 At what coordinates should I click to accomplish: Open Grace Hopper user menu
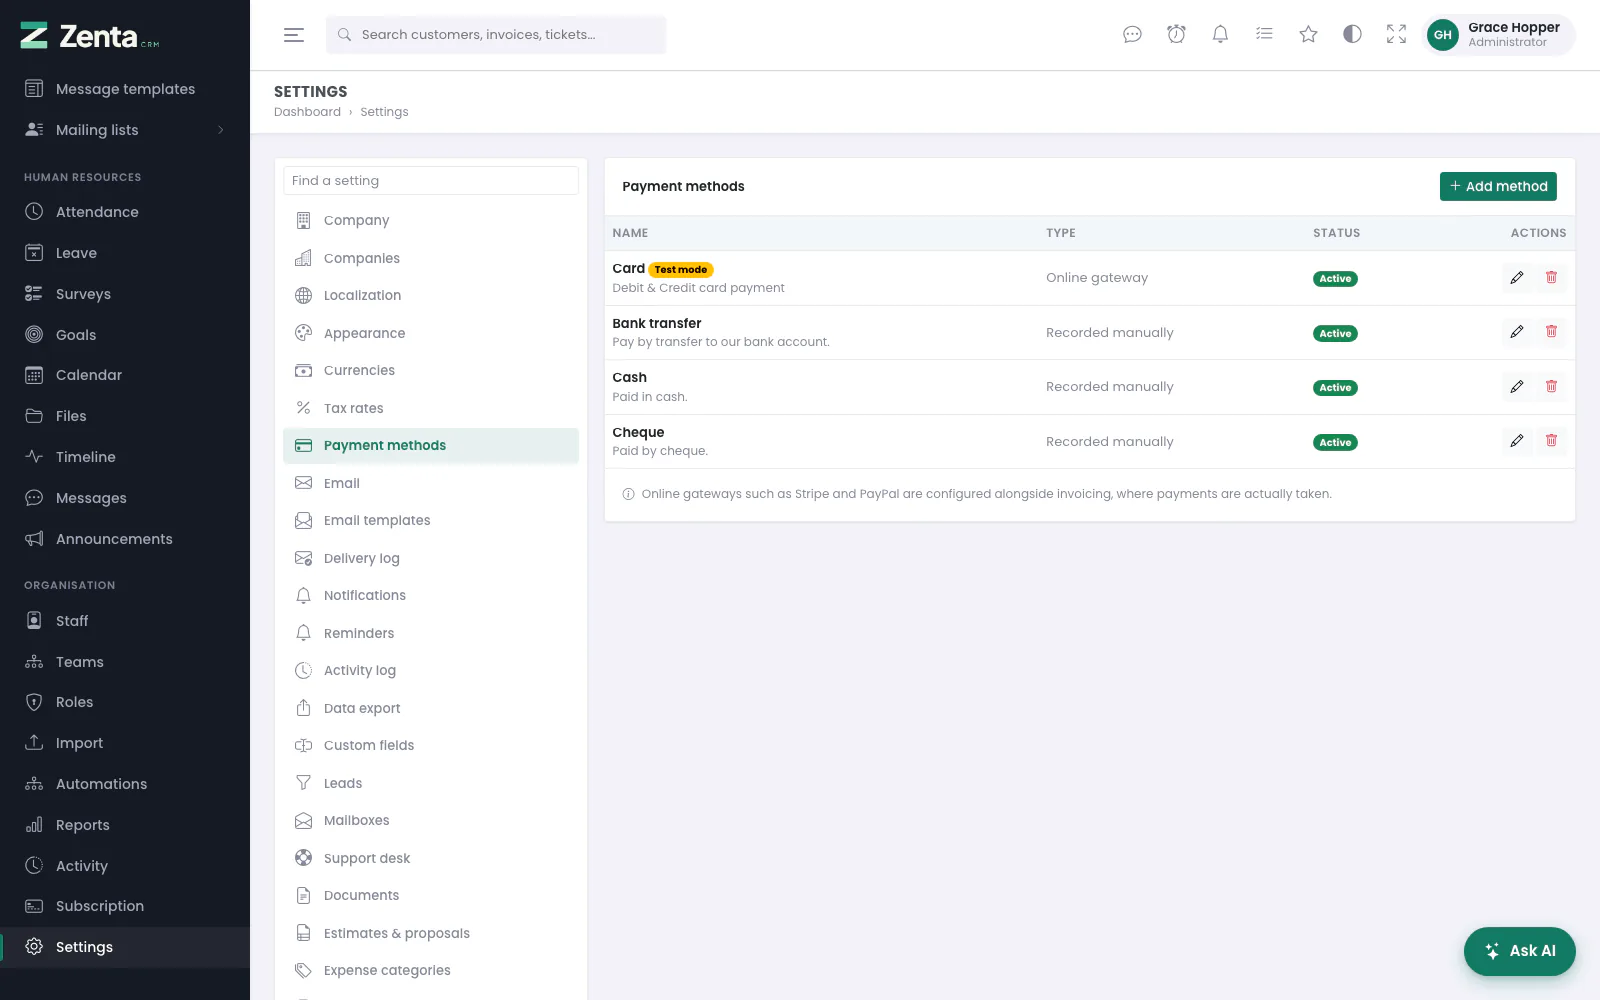click(x=1498, y=35)
